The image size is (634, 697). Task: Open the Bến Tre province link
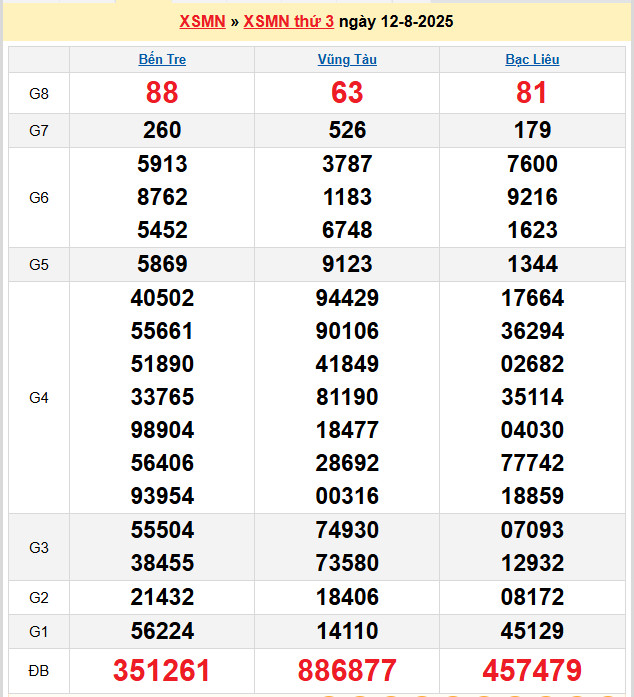point(162,59)
